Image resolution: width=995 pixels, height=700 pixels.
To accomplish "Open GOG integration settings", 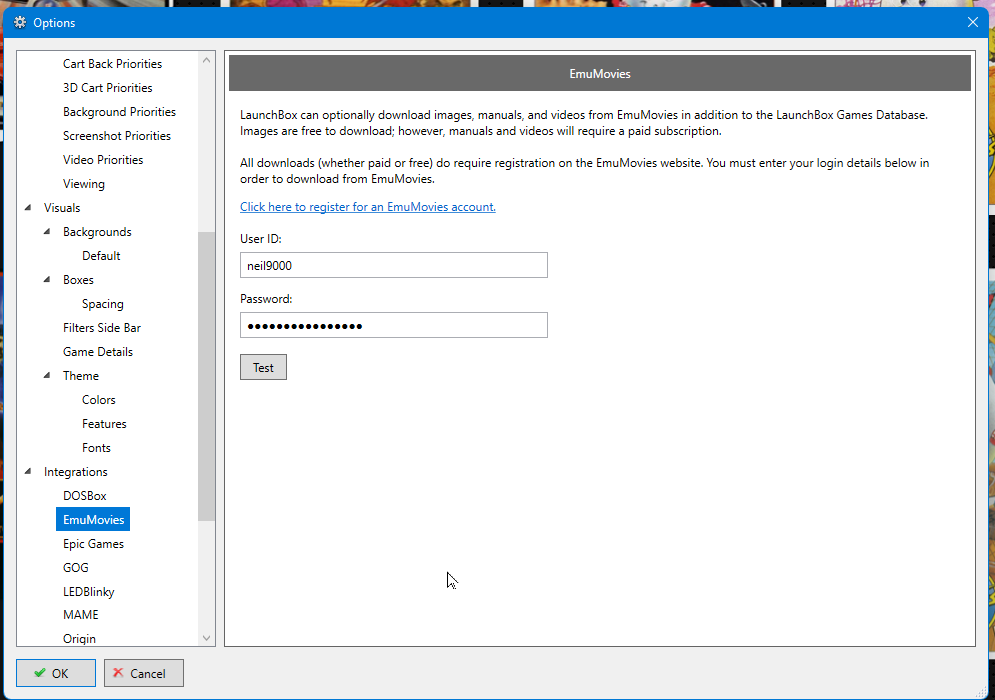I will pos(76,568).
